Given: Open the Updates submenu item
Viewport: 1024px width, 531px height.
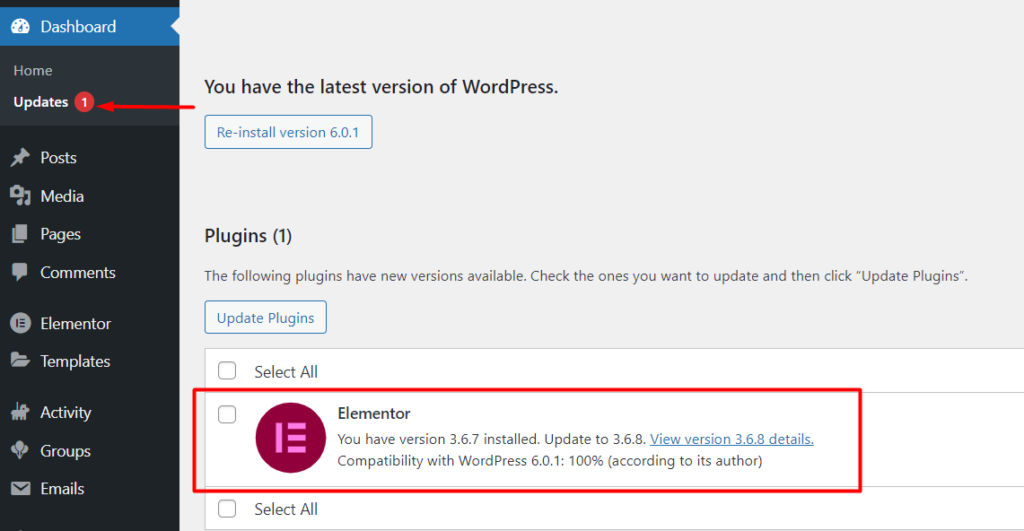Looking at the screenshot, I should point(40,102).
